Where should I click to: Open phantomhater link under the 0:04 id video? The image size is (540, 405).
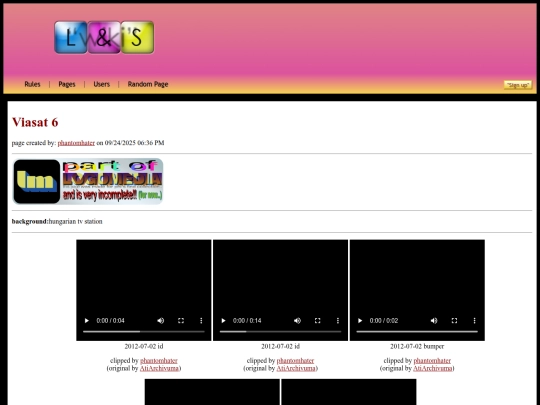(159, 361)
